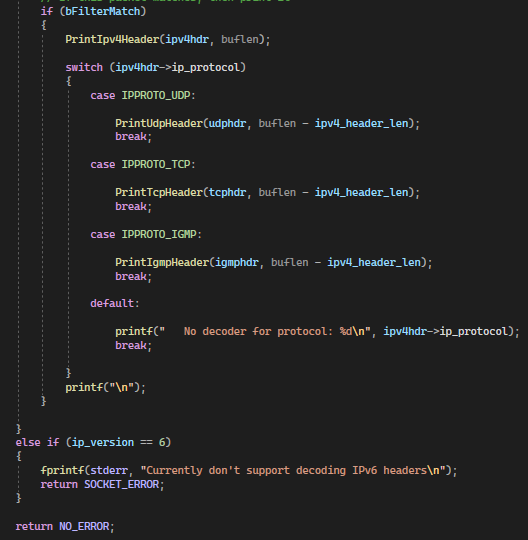The height and width of the screenshot is (540, 528).
Task: Click the ip_version variable
Action: [103, 442]
